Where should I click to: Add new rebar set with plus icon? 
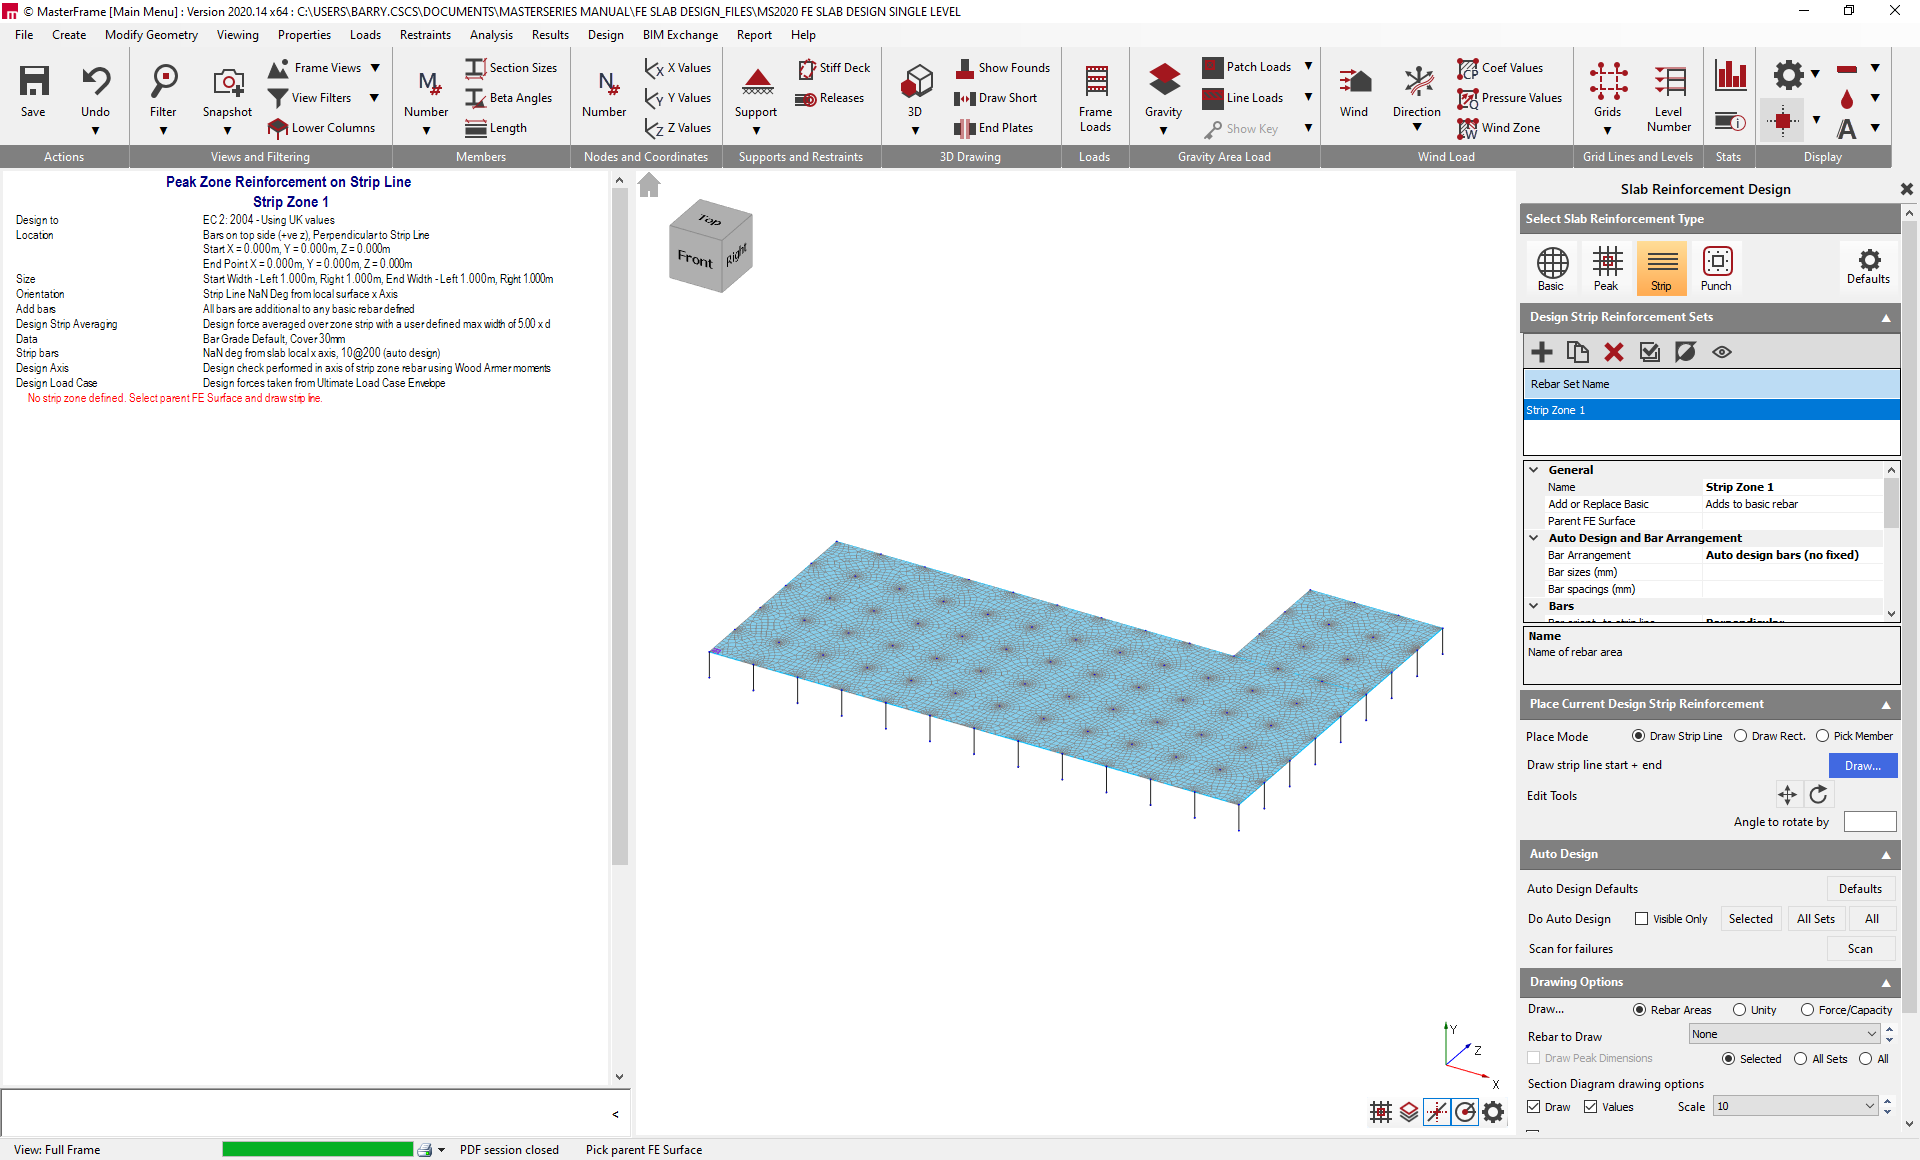[x=1542, y=352]
